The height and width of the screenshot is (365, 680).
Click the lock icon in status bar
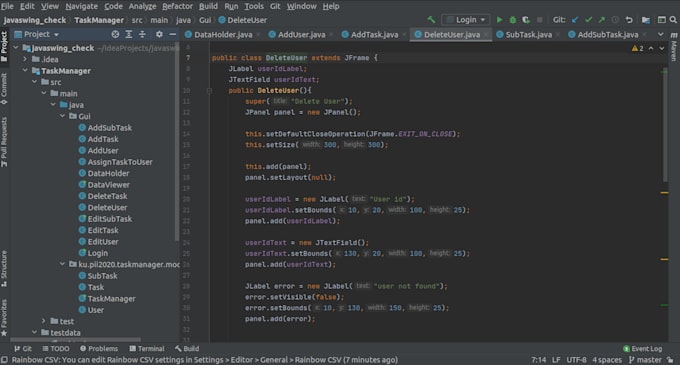pos(670,360)
